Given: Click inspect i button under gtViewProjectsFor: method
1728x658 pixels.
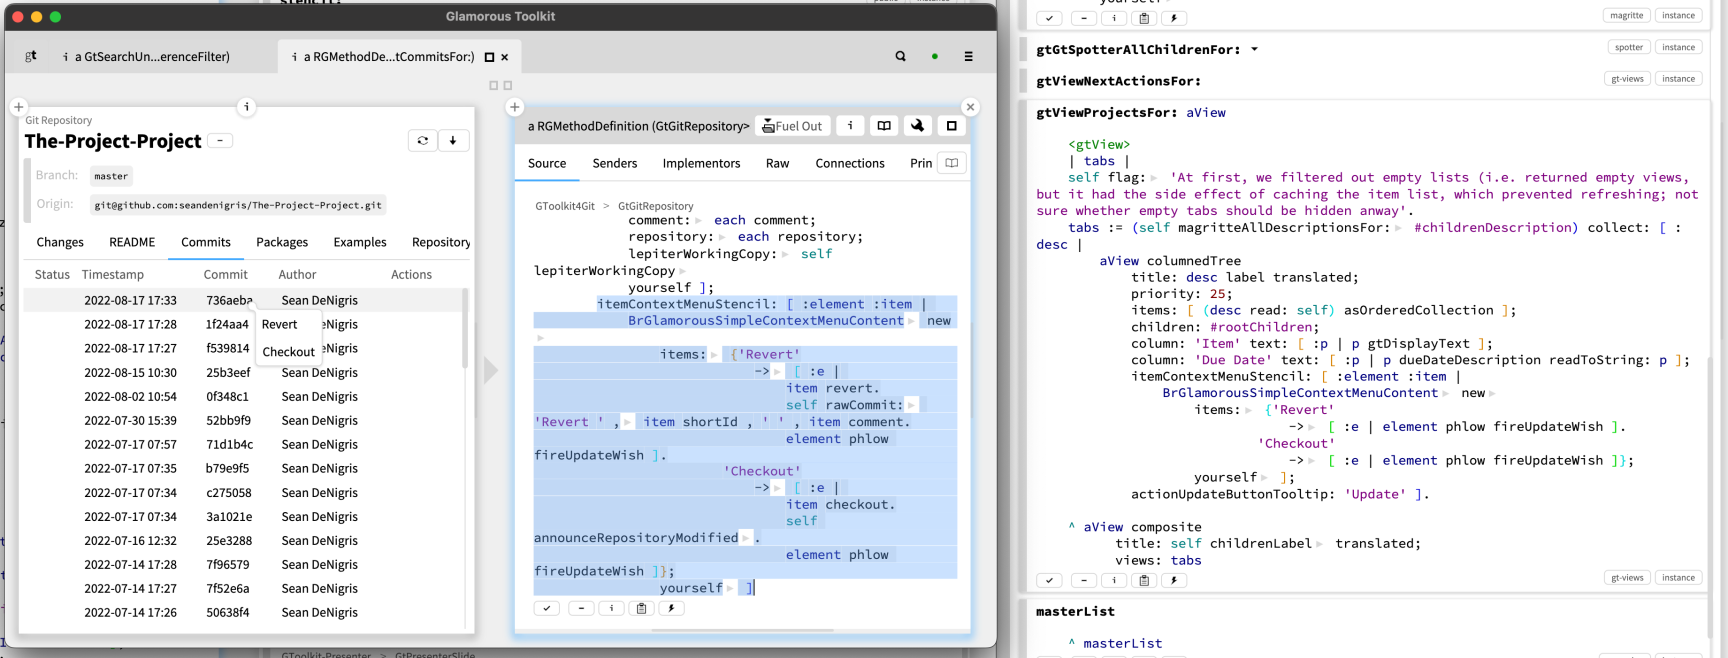Looking at the screenshot, I should (1114, 580).
